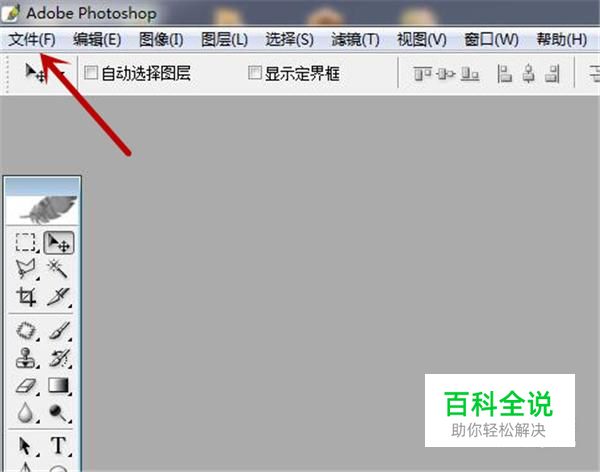Tick the 显示定界框 checkbox
The width and height of the screenshot is (600, 472).
(x=254, y=72)
